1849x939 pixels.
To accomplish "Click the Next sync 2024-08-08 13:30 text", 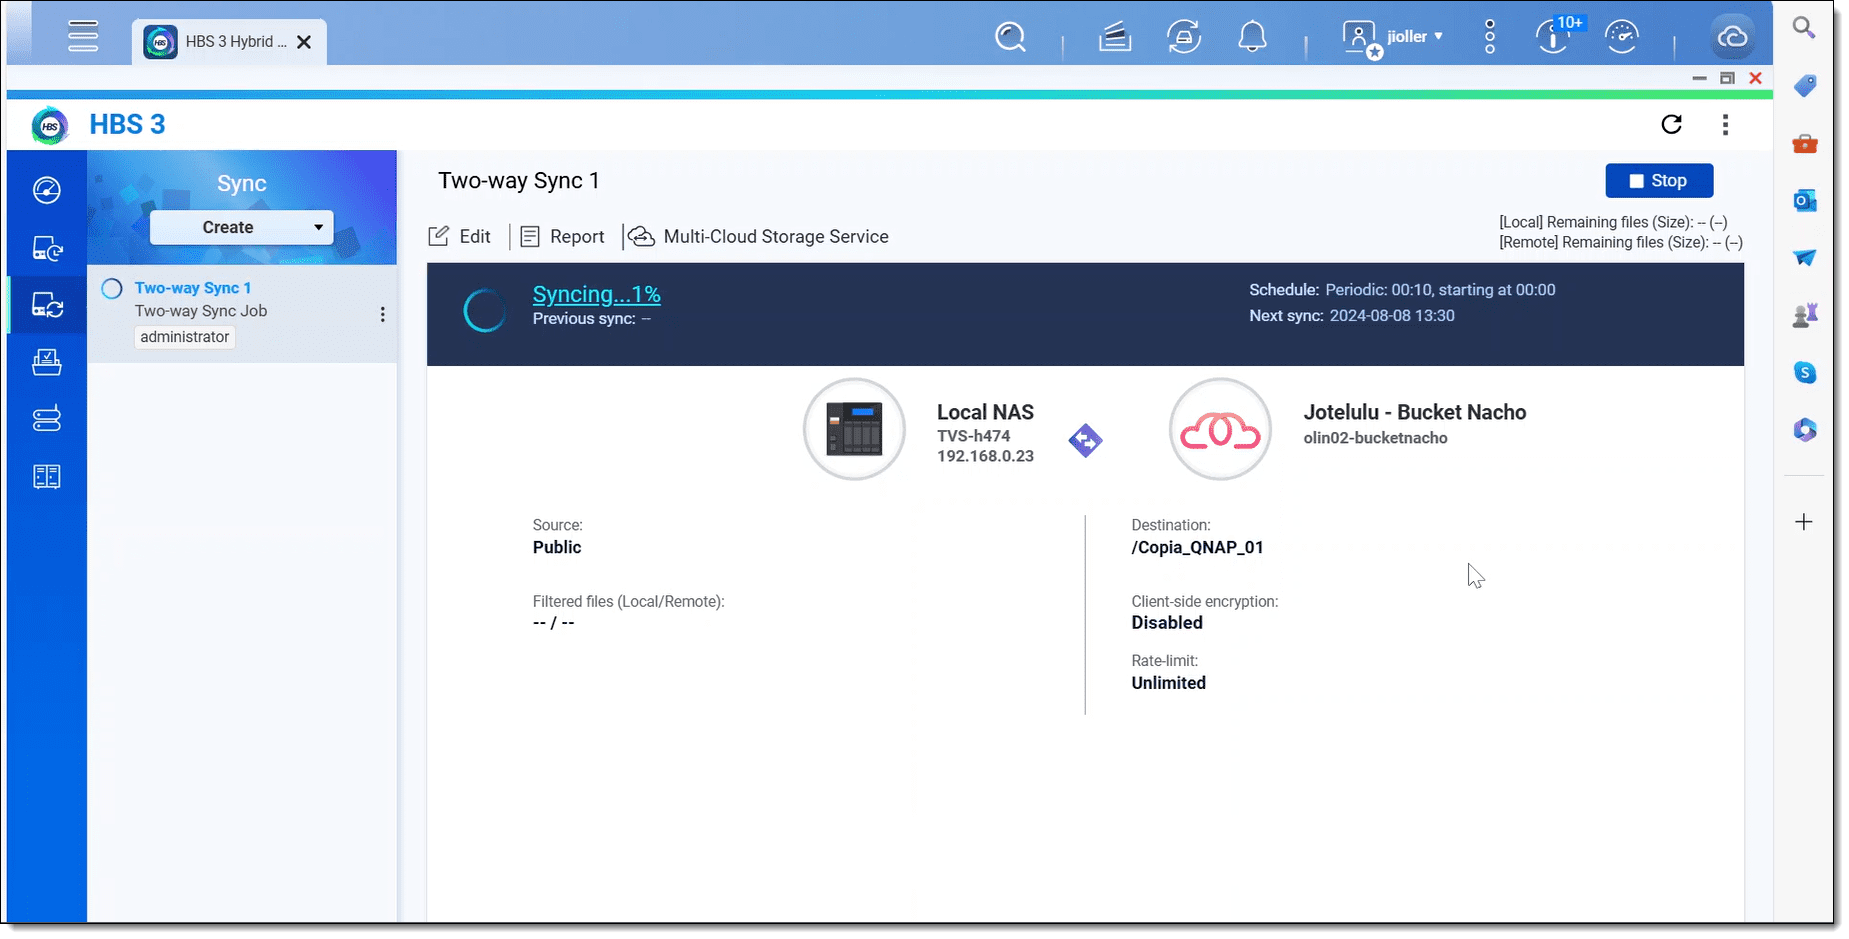I will 1352,316.
